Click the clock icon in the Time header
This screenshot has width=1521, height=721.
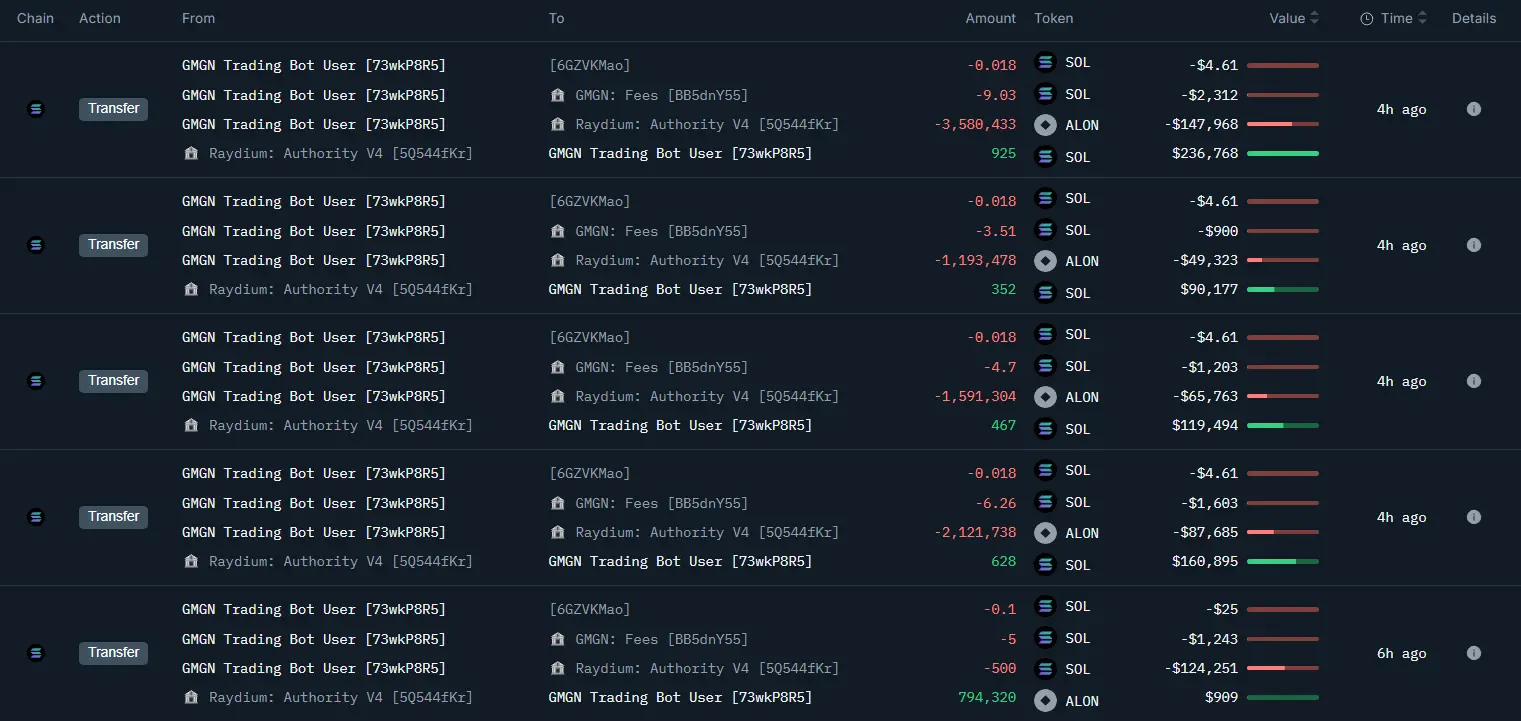tap(1367, 19)
